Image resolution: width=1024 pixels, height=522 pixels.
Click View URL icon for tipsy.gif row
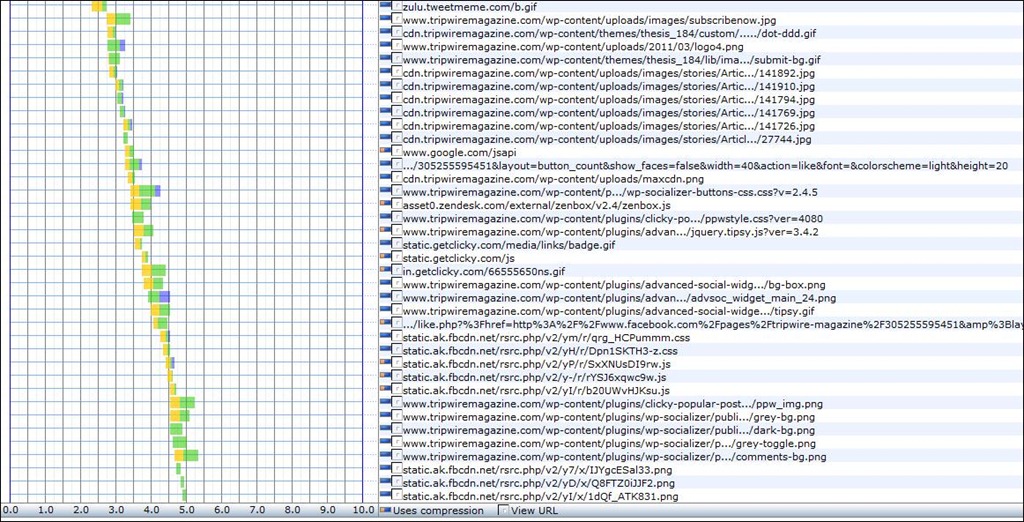point(396,311)
